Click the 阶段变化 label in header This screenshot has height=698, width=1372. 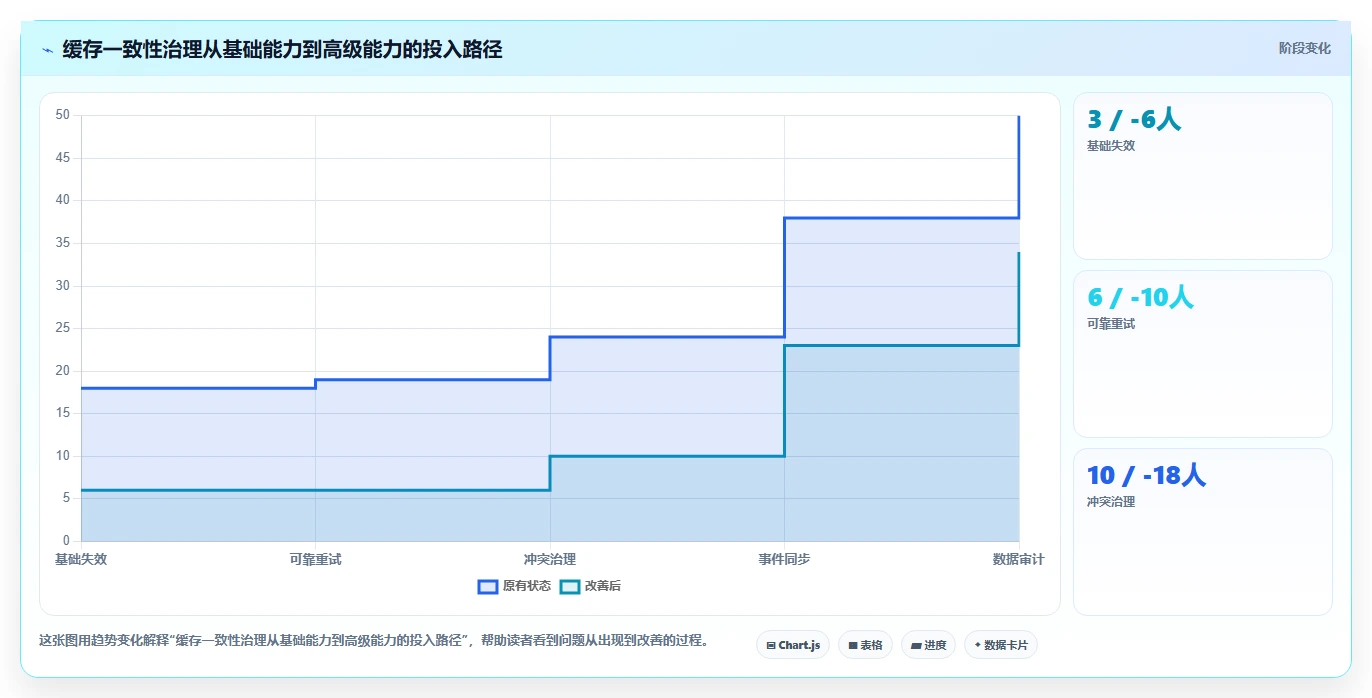[x=1305, y=48]
